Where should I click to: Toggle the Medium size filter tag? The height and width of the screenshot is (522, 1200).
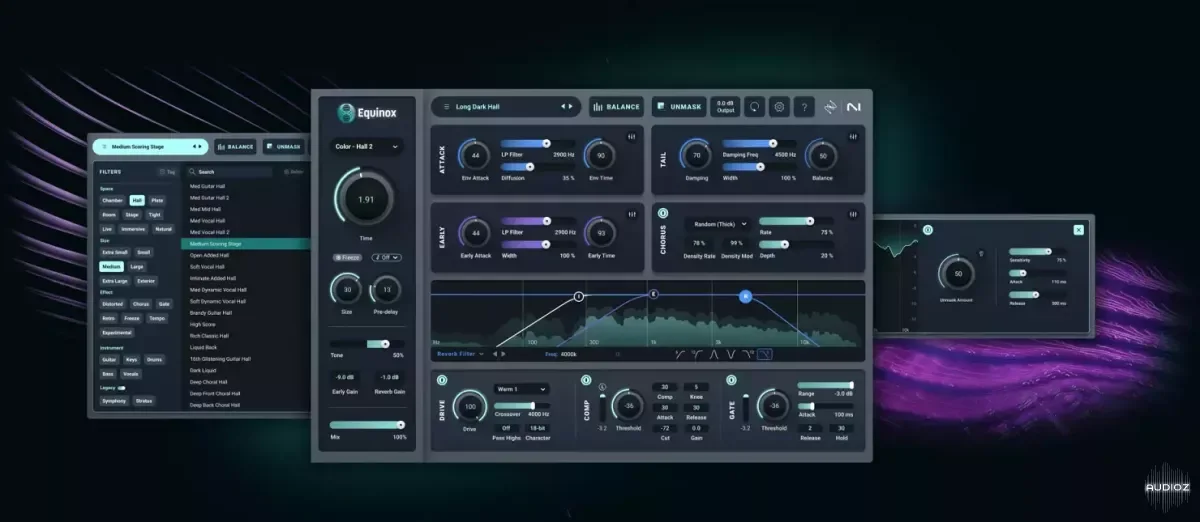pyautogui.click(x=111, y=267)
